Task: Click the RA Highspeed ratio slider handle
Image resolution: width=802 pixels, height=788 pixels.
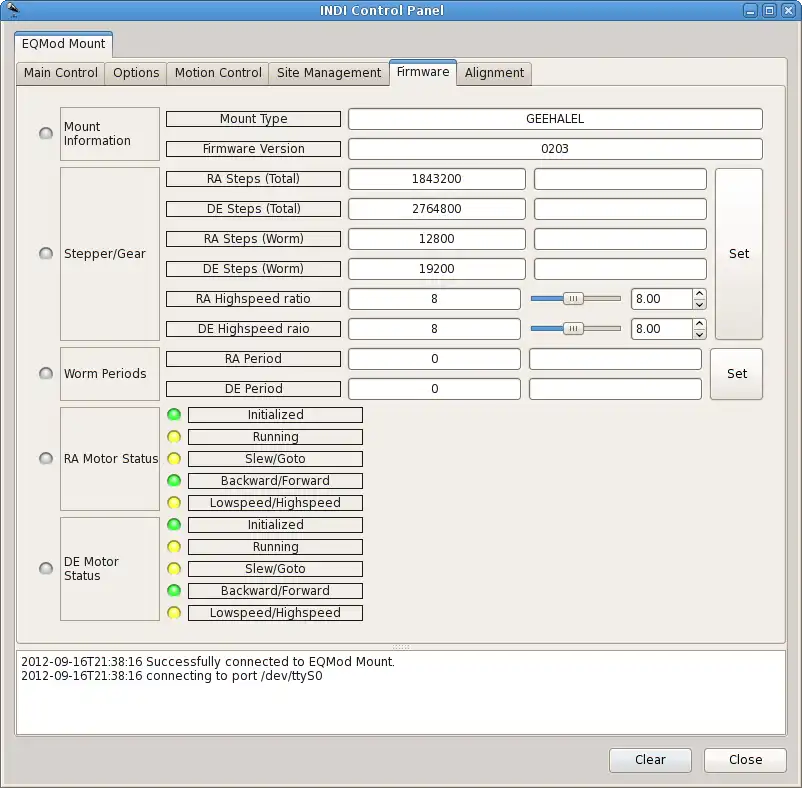Action: [x=573, y=299]
